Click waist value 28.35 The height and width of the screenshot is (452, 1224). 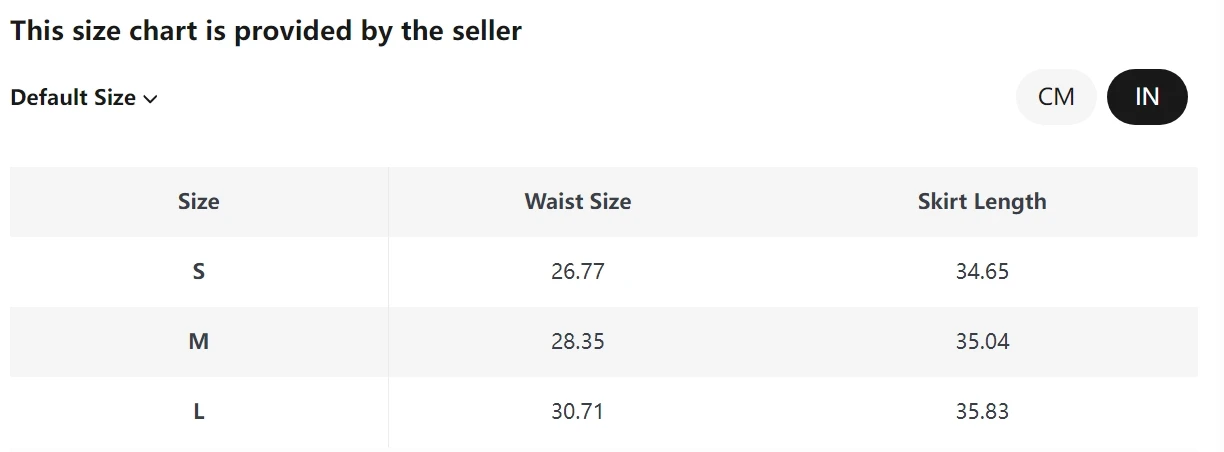[x=578, y=341]
